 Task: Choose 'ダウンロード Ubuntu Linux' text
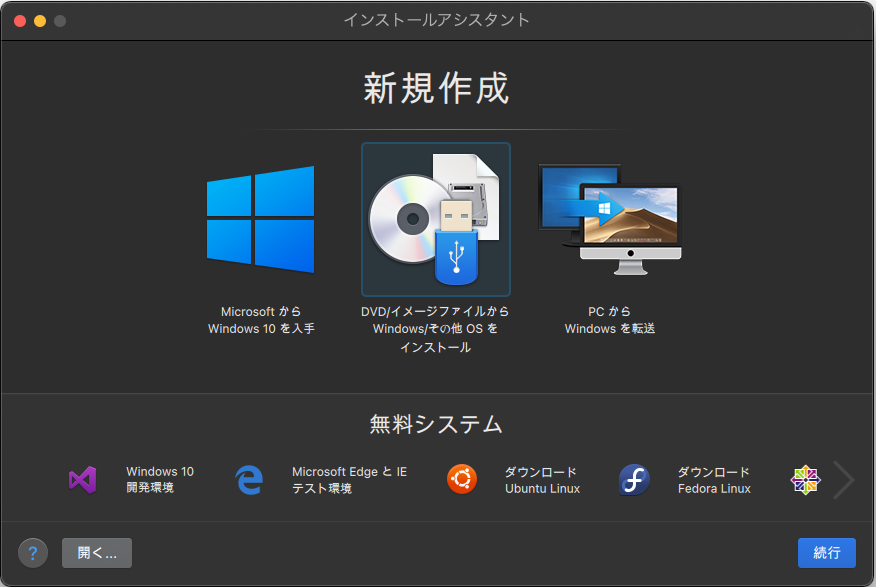coord(542,480)
